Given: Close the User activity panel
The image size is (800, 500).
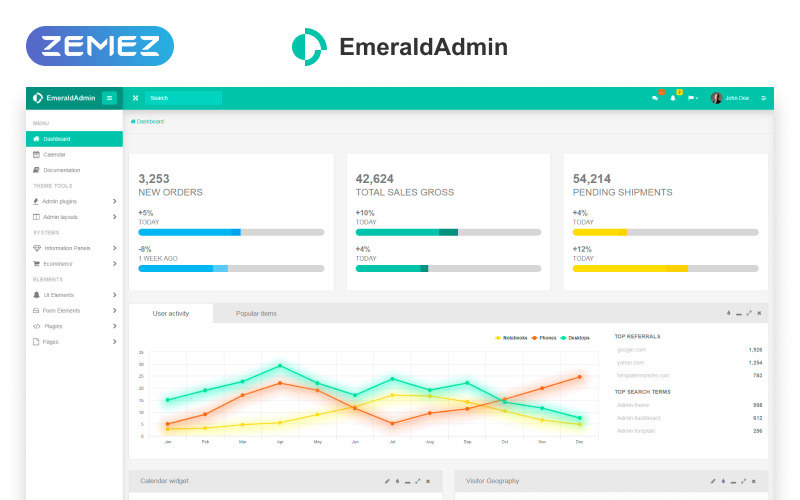Looking at the screenshot, I should click(x=759, y=313).
